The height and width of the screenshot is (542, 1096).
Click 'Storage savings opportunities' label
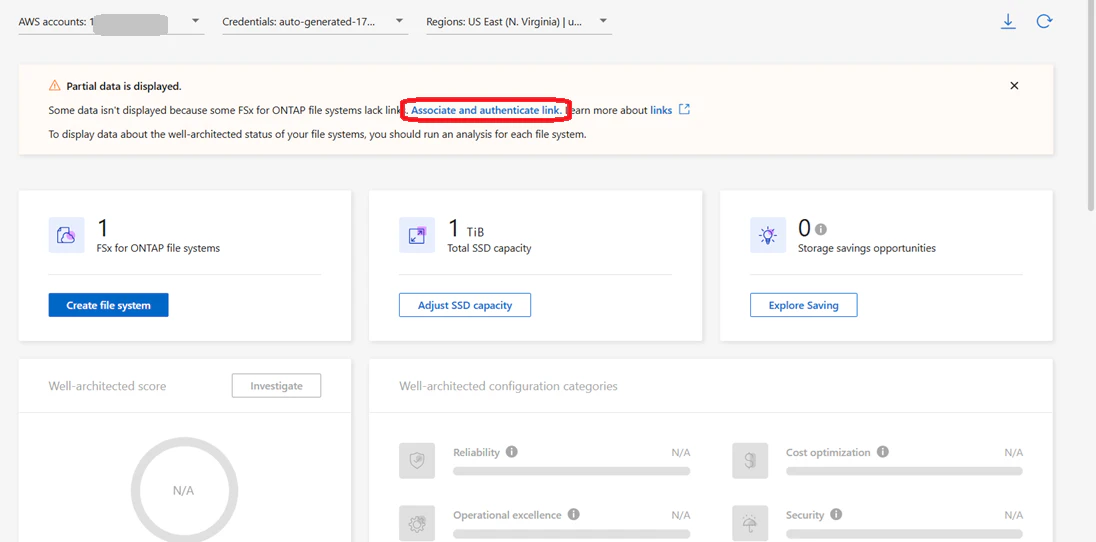[867, 248]
